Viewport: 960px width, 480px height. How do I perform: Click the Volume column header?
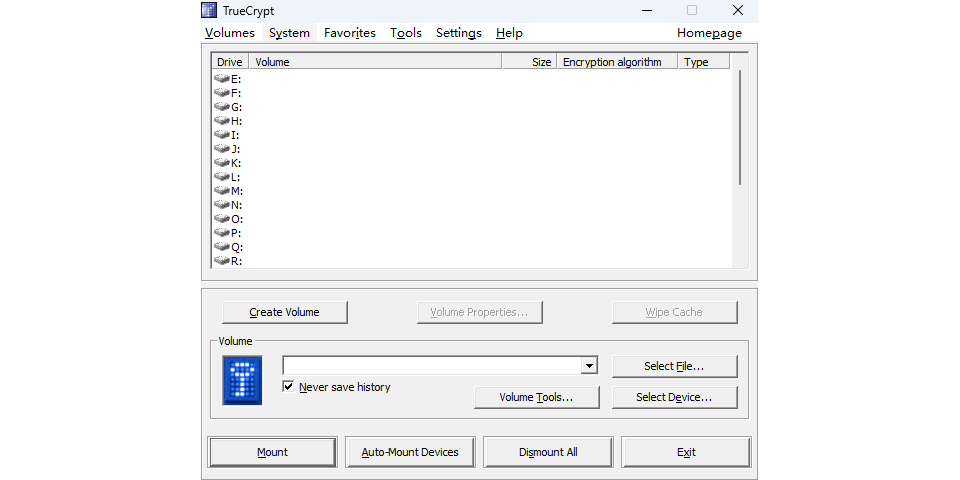376,62
